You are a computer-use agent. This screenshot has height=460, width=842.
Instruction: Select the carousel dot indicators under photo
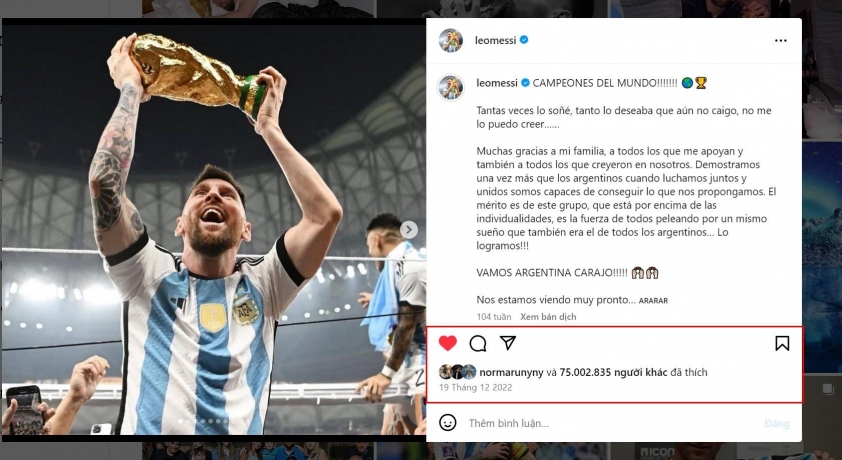pos(203,421)
